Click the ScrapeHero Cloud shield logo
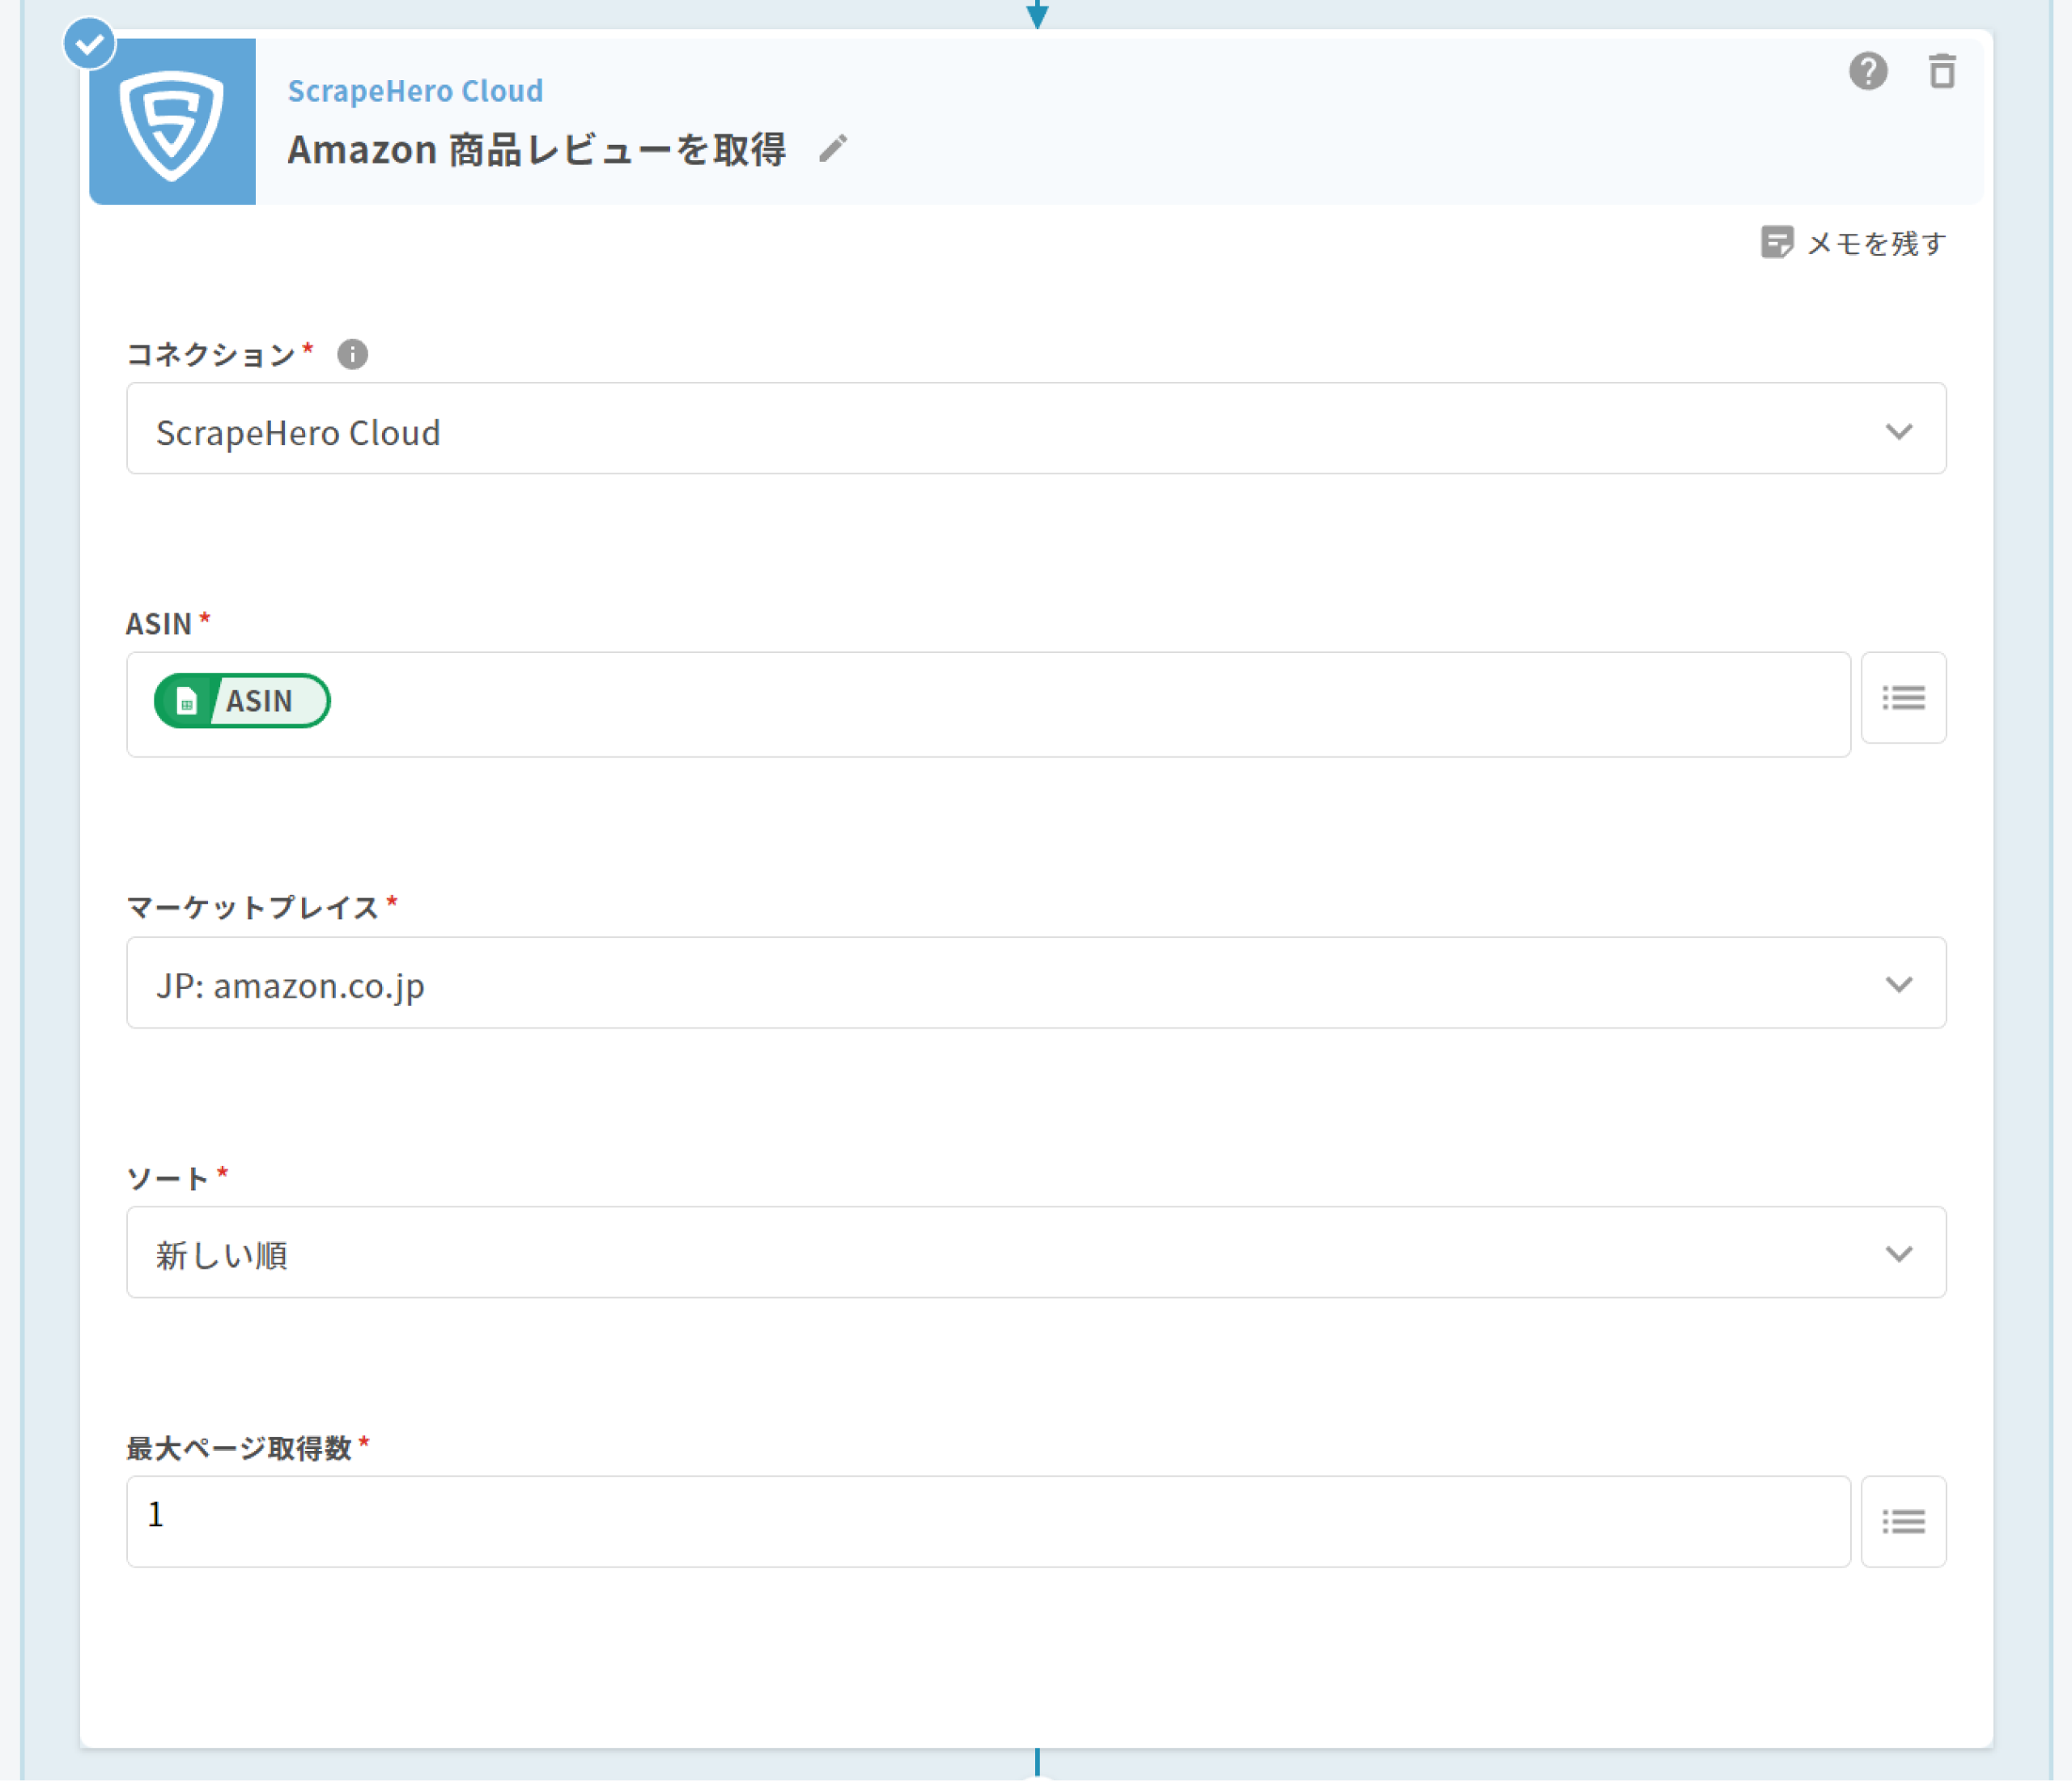Screen dimensions: 2072x1781 [172, 122]
